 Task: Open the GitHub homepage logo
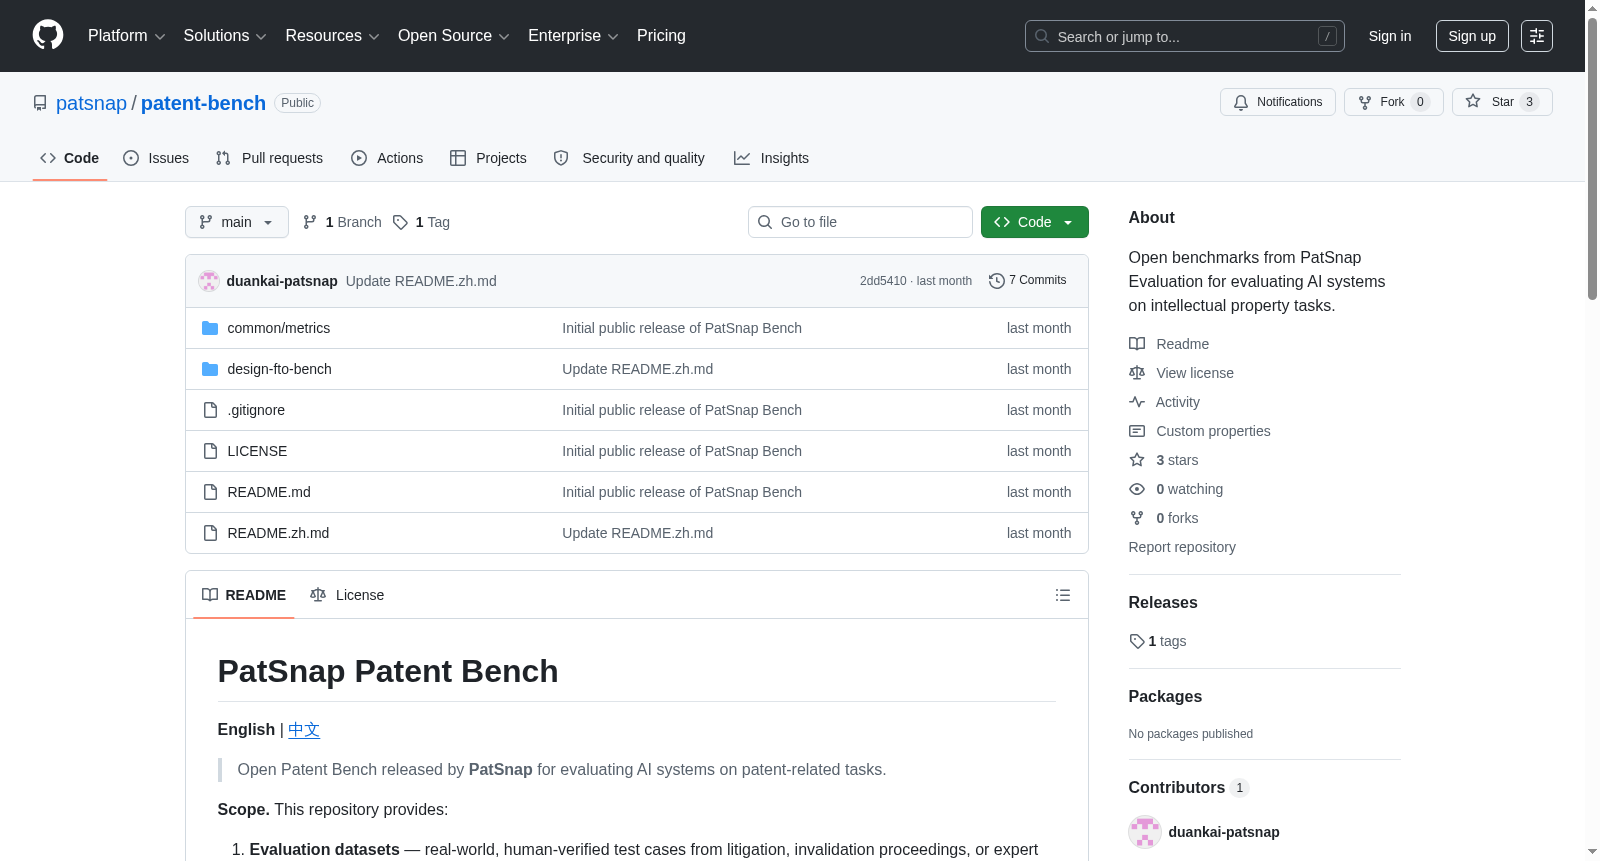tap(48, 35)
